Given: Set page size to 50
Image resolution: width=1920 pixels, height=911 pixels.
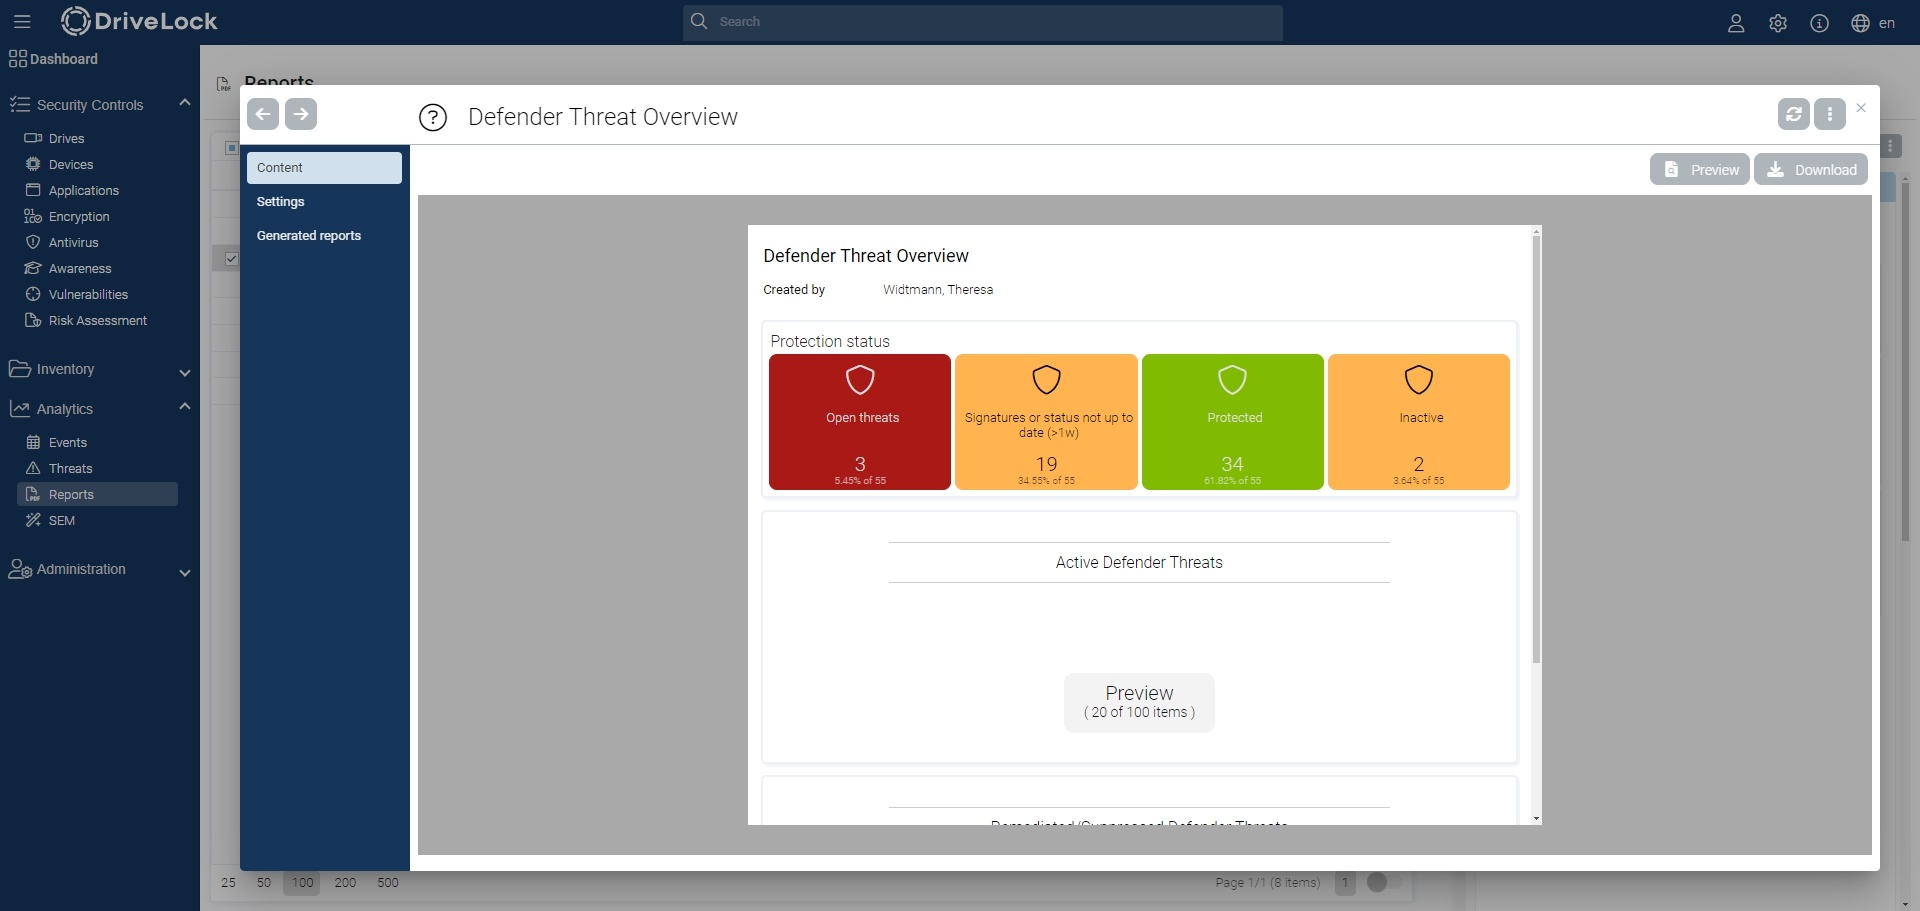Looking at the screenshot, I should [264, 883].
